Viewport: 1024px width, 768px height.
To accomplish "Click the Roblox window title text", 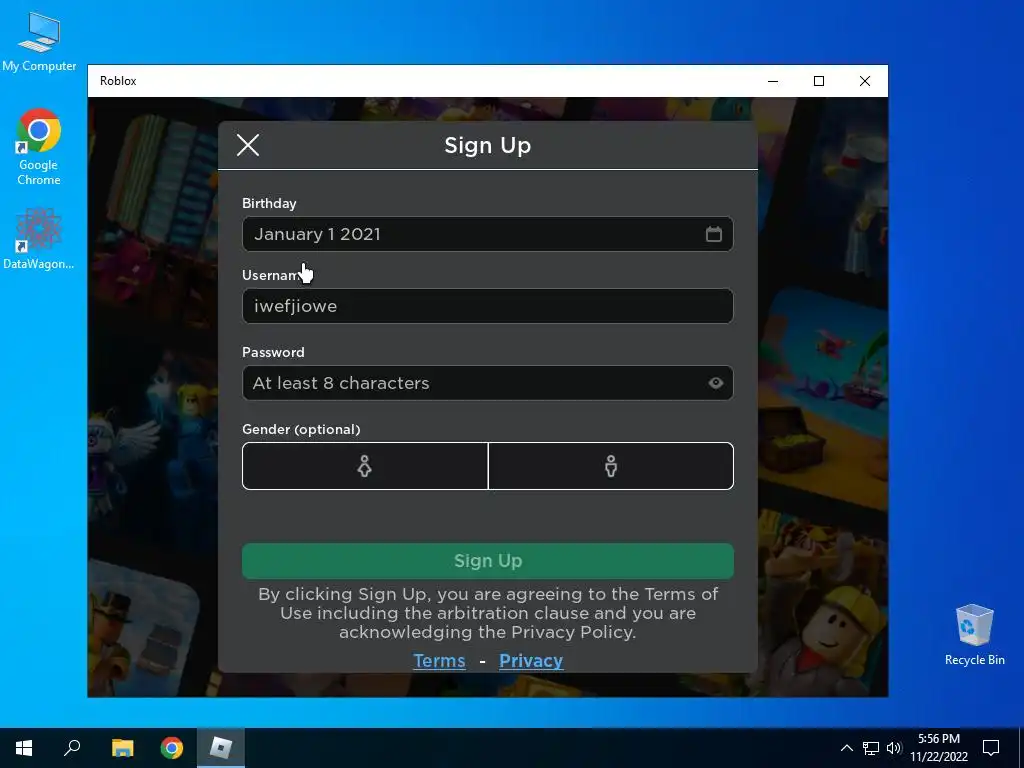I will pos(118,81).
